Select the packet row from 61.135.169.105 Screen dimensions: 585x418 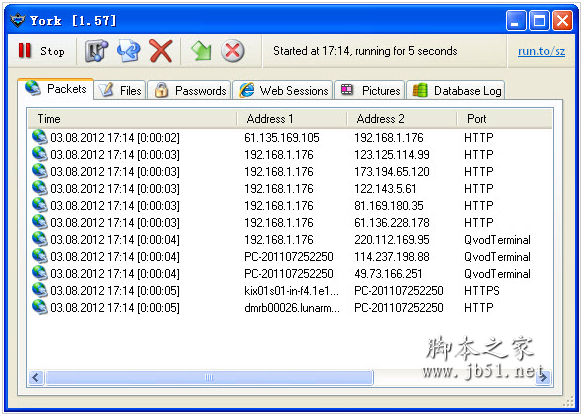[290, 137]
